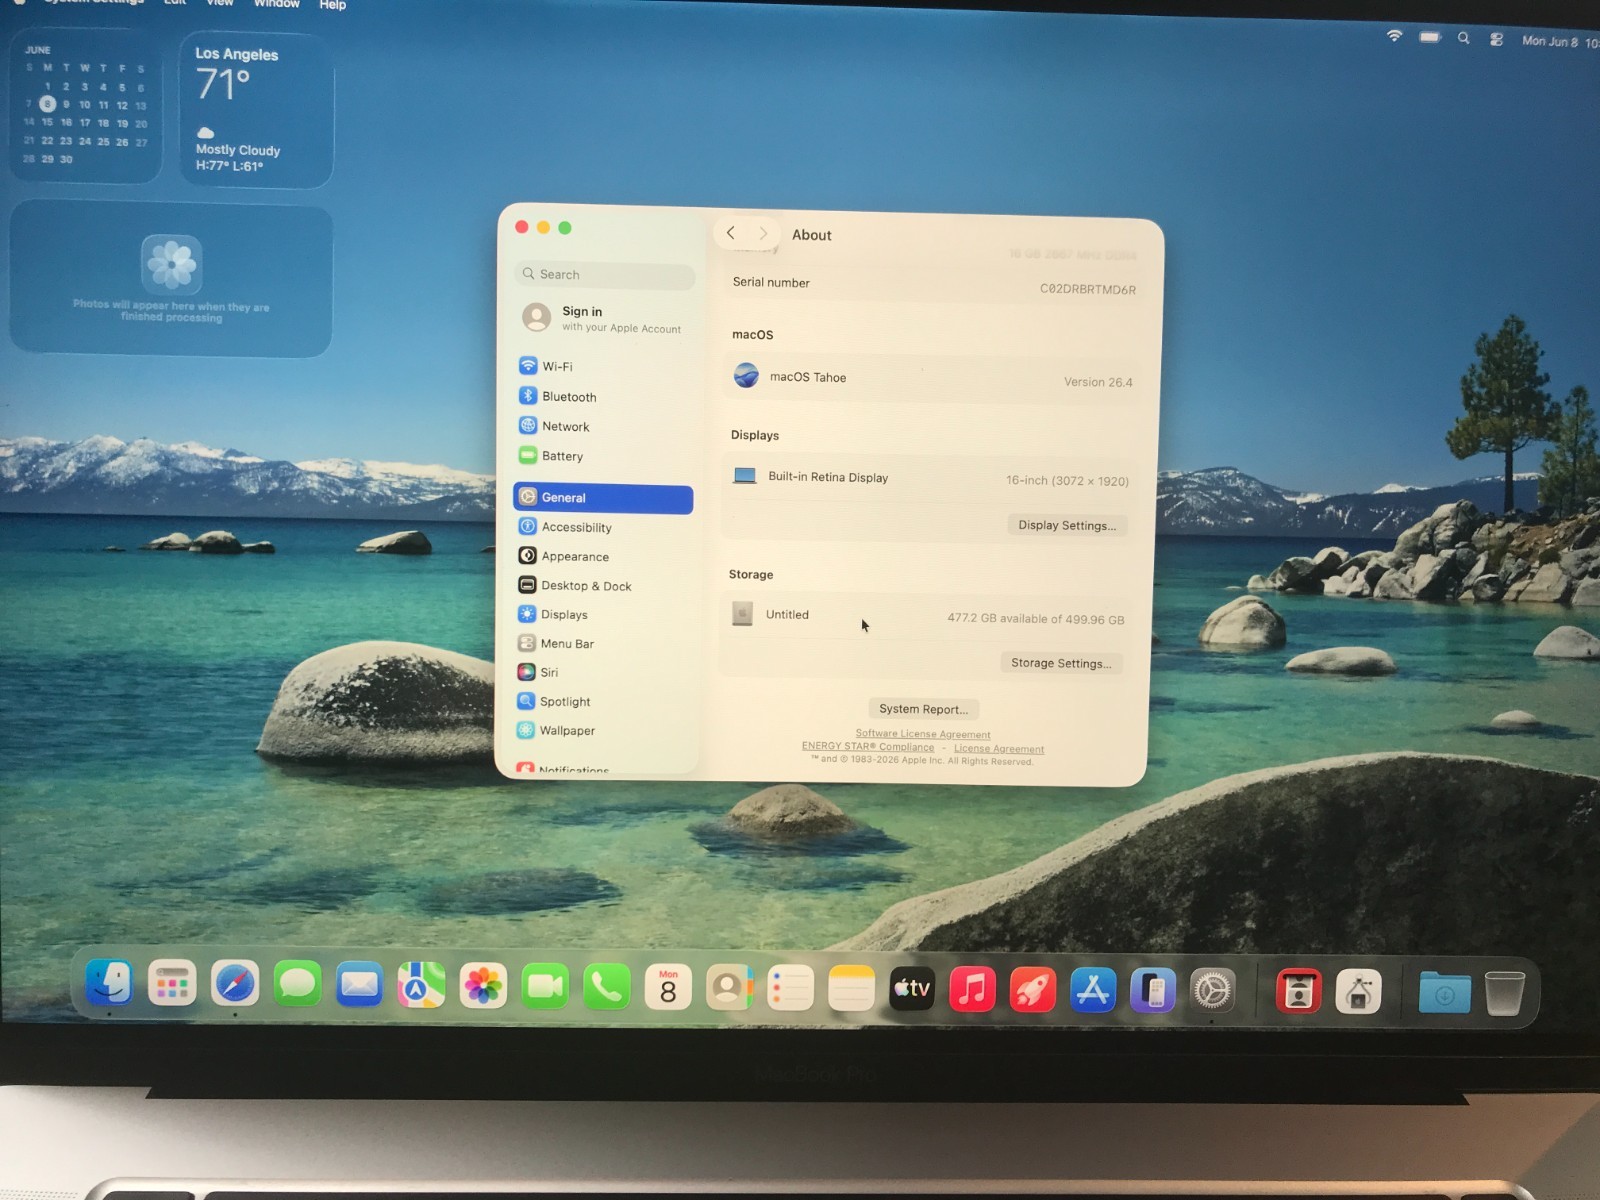Click the Built-in Retina Display row

coord(930,478)
